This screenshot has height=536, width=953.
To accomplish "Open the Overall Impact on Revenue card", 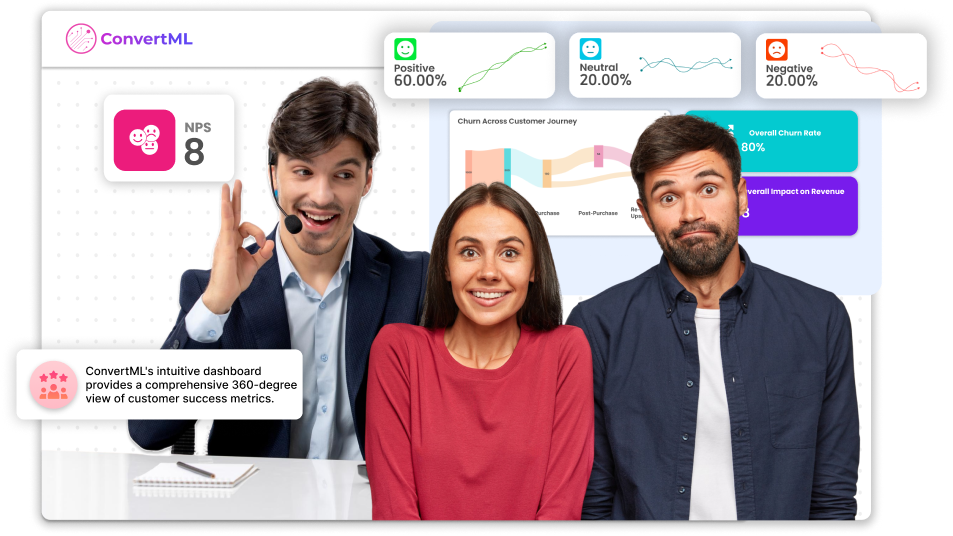I will coord(800,205).
